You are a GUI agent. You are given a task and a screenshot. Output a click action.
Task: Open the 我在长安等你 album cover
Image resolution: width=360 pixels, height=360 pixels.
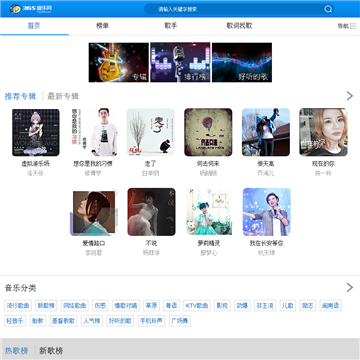[267, 212]
